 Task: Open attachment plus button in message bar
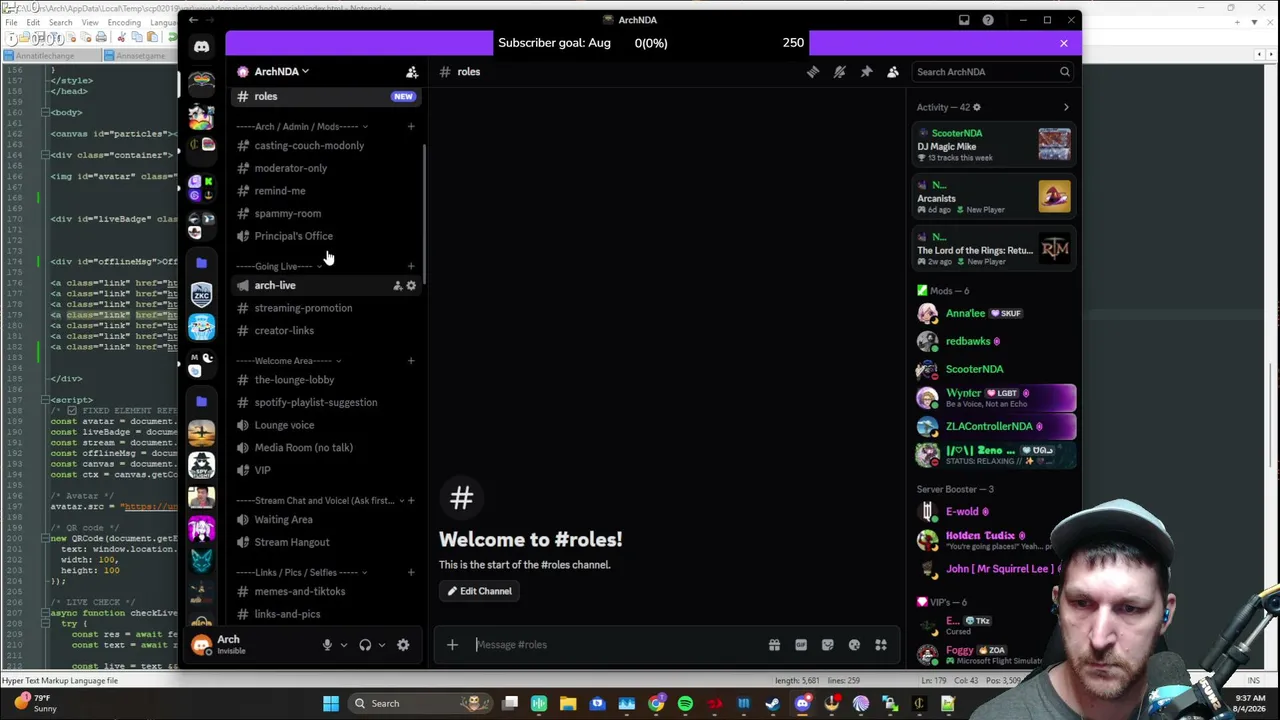point(452,645)
